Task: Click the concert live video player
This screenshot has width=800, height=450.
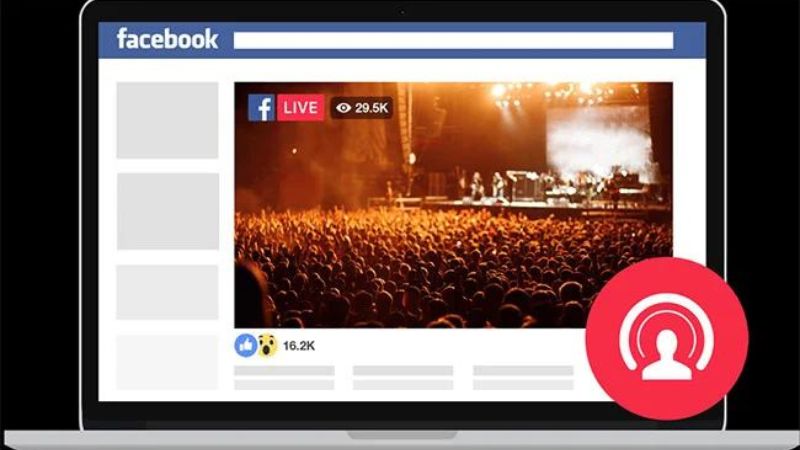Action: [x=453, y=205]
